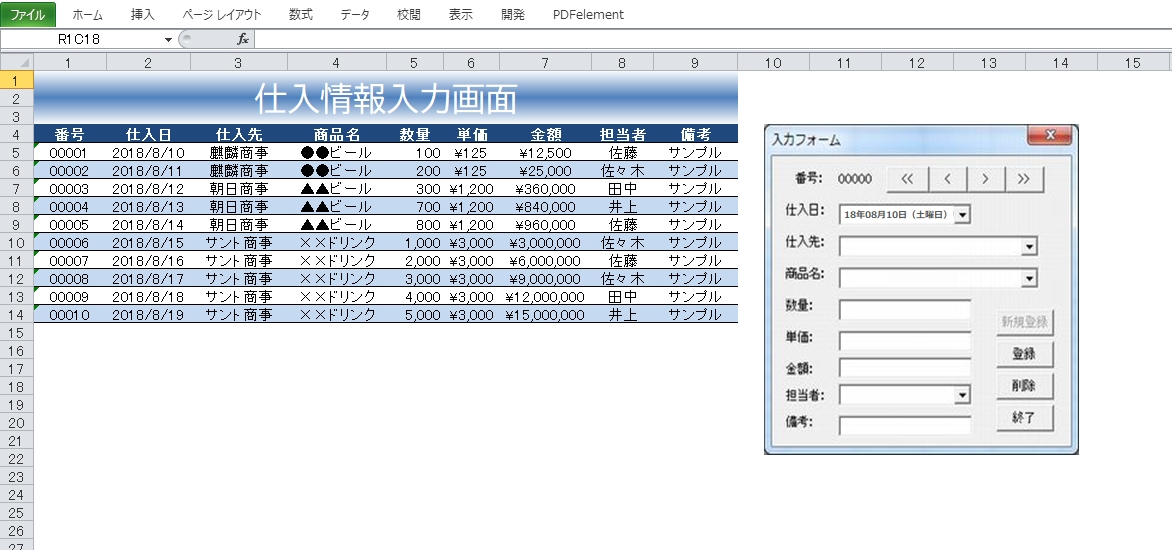
Task: Click date cell 2018/8/19
Action: coord(148,315)
